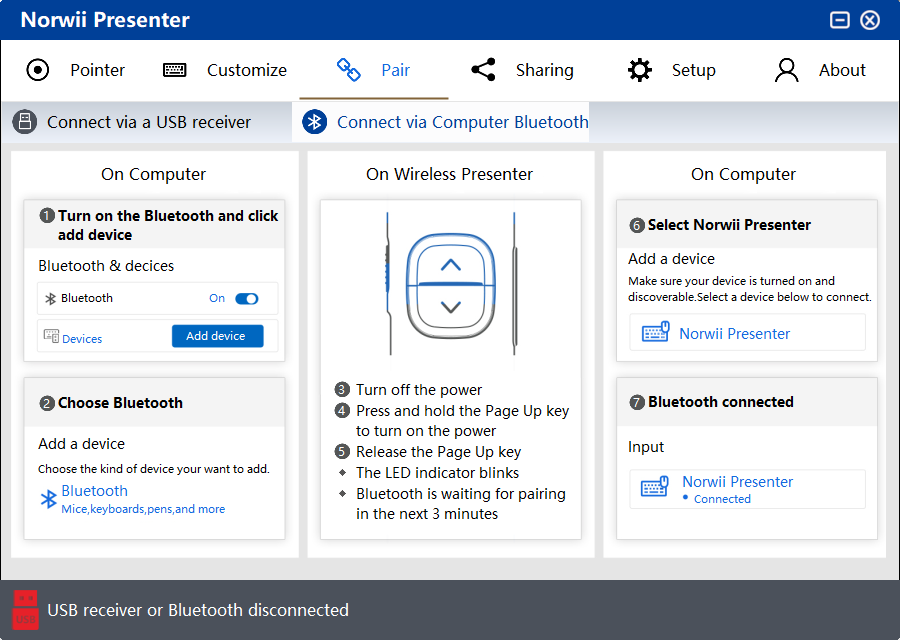Click the Devices icon beside Devices link
The height and width of the screenshot is (640, 900).
coord(51,336)
